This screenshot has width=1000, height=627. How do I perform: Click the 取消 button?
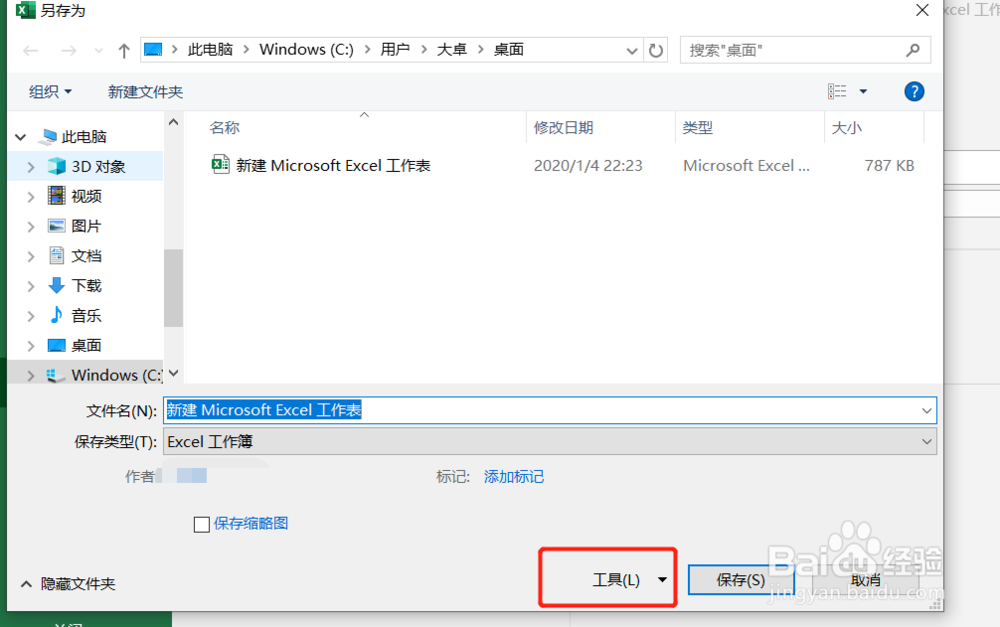point(865,580)
